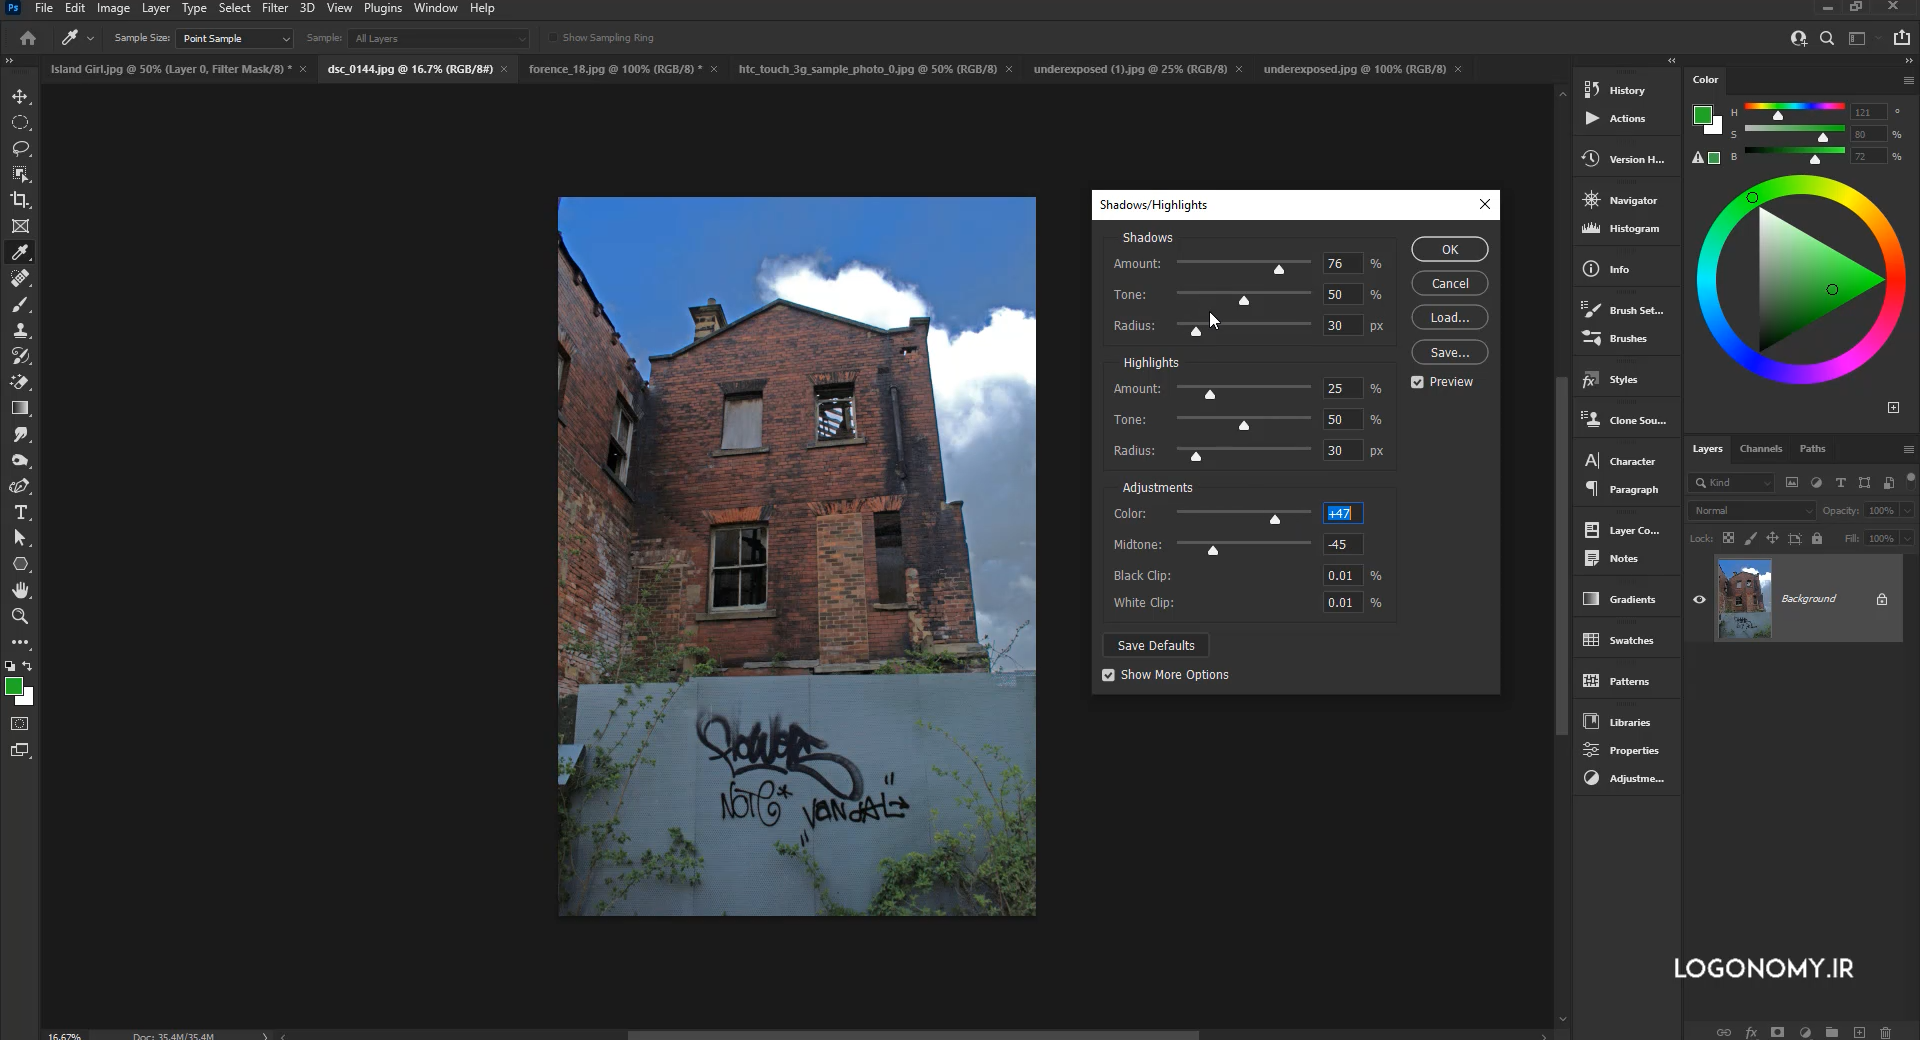This screenshot has width=1920, height=1040.
Task: Select the Crop tool
Action: 20,200
